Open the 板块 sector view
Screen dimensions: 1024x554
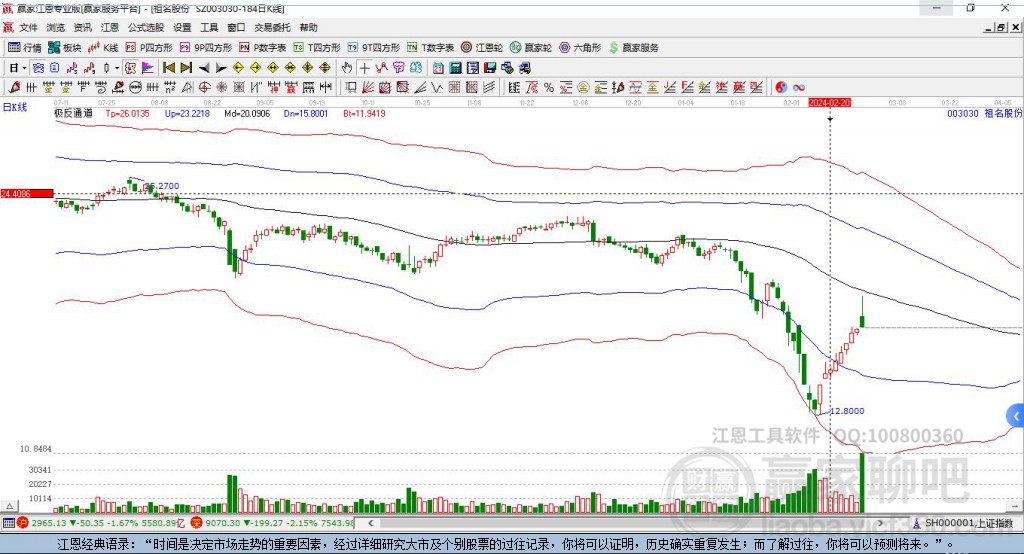[x=64, y=48]
